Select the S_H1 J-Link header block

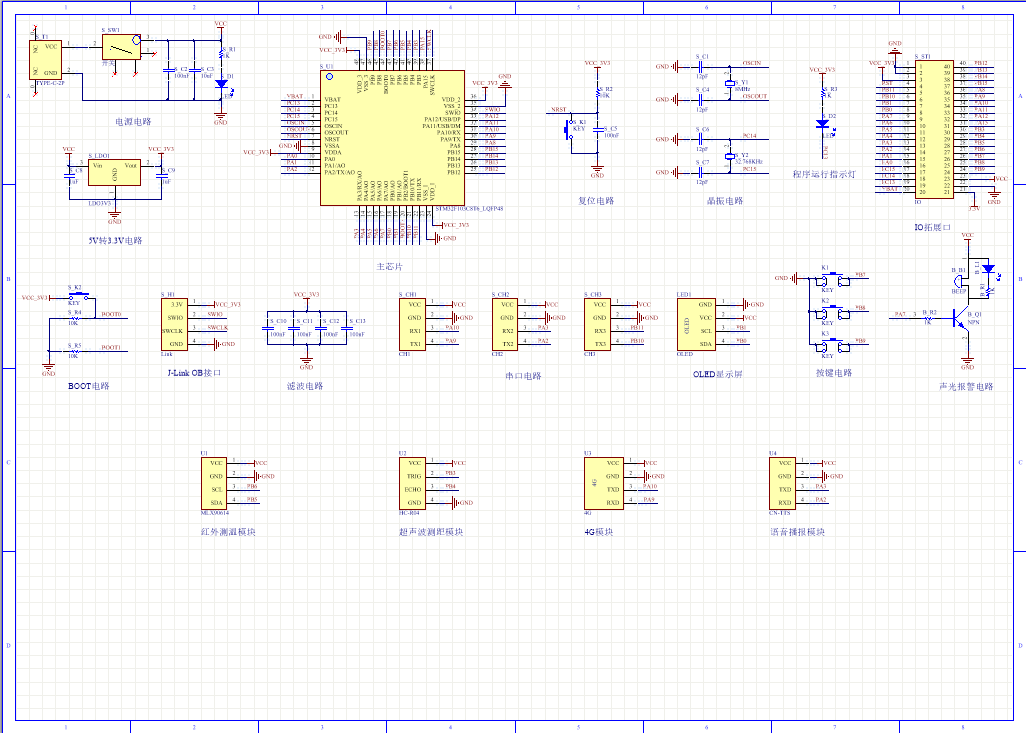coord(174,325)
